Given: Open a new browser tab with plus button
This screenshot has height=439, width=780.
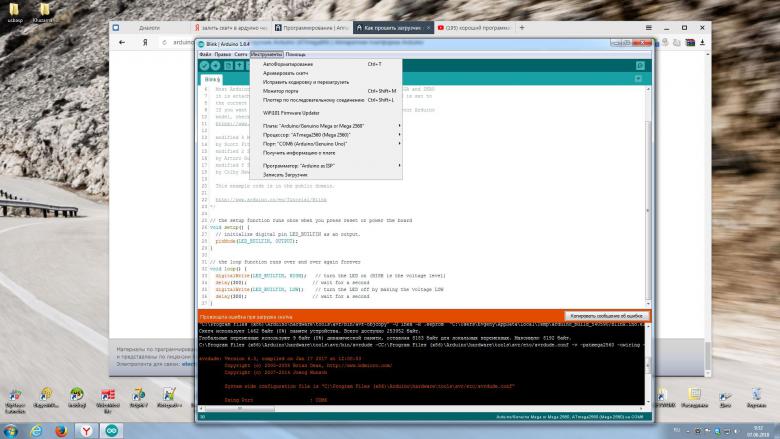Looking at the screenshot, I should [522, 28].
